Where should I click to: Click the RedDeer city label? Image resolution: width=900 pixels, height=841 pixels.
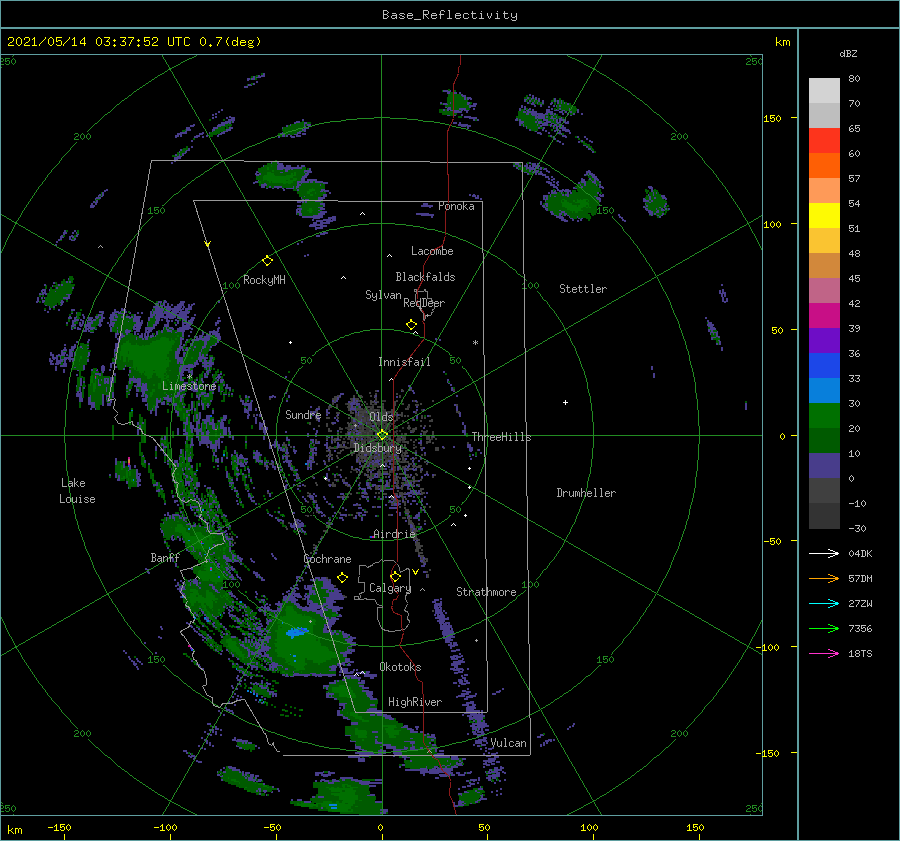pos(424,303)
